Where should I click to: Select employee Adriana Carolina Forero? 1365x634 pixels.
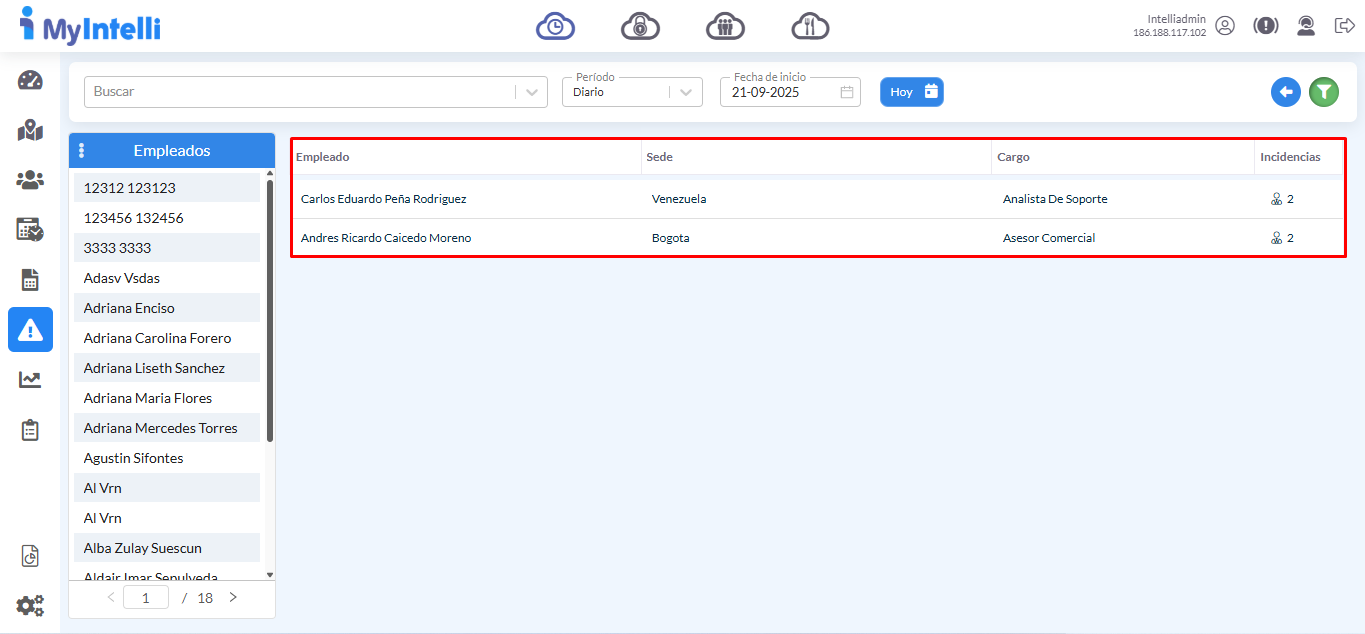157,338
